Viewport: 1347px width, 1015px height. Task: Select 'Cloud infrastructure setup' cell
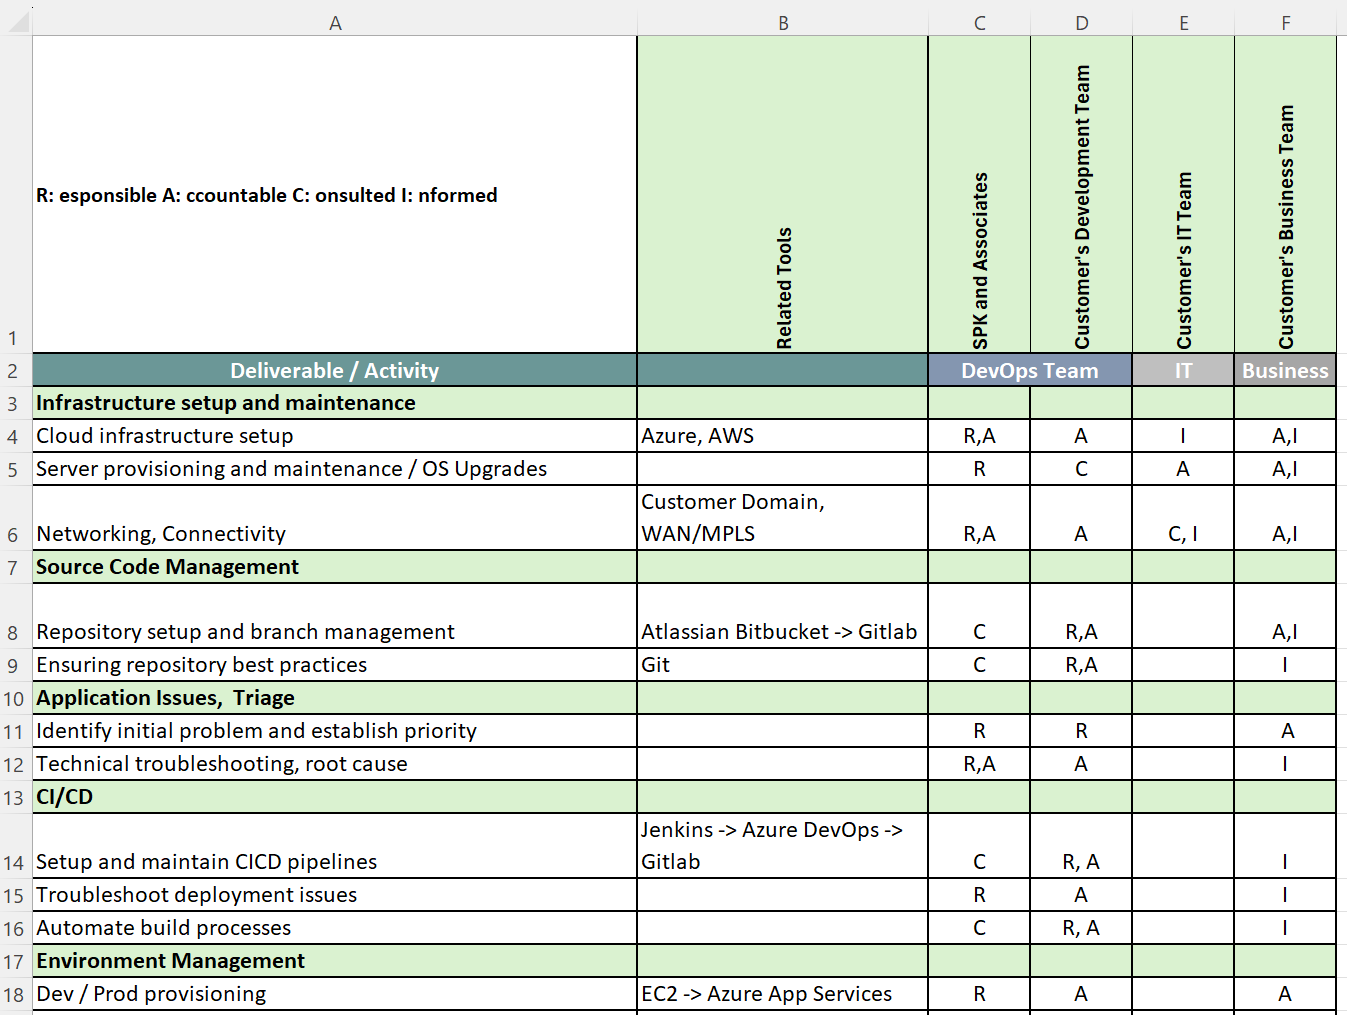pos(335,436)
